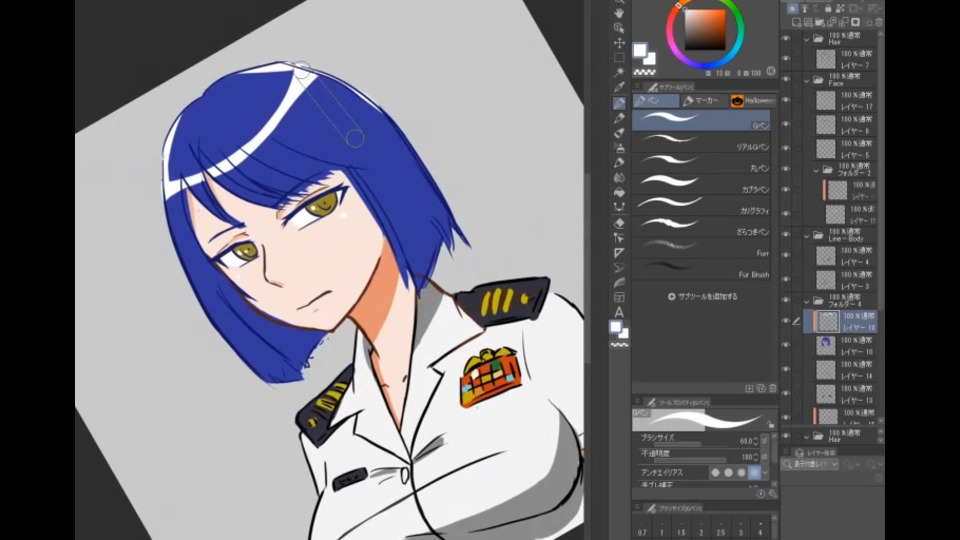The image size is (960, 540).
Task: Toggle visibility of フォルダー 4
Action: tap(786, 300)
